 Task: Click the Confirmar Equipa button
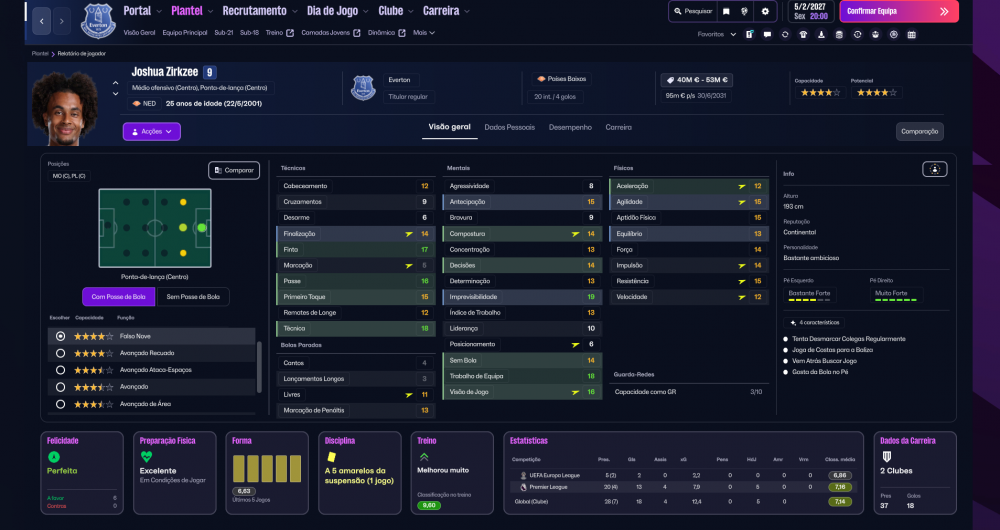click(x=899, y=11)
